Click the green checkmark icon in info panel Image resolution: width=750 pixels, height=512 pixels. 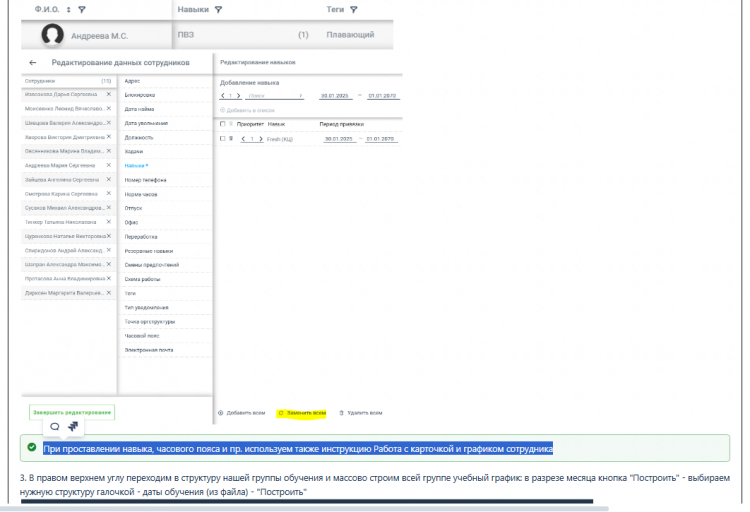32,447
